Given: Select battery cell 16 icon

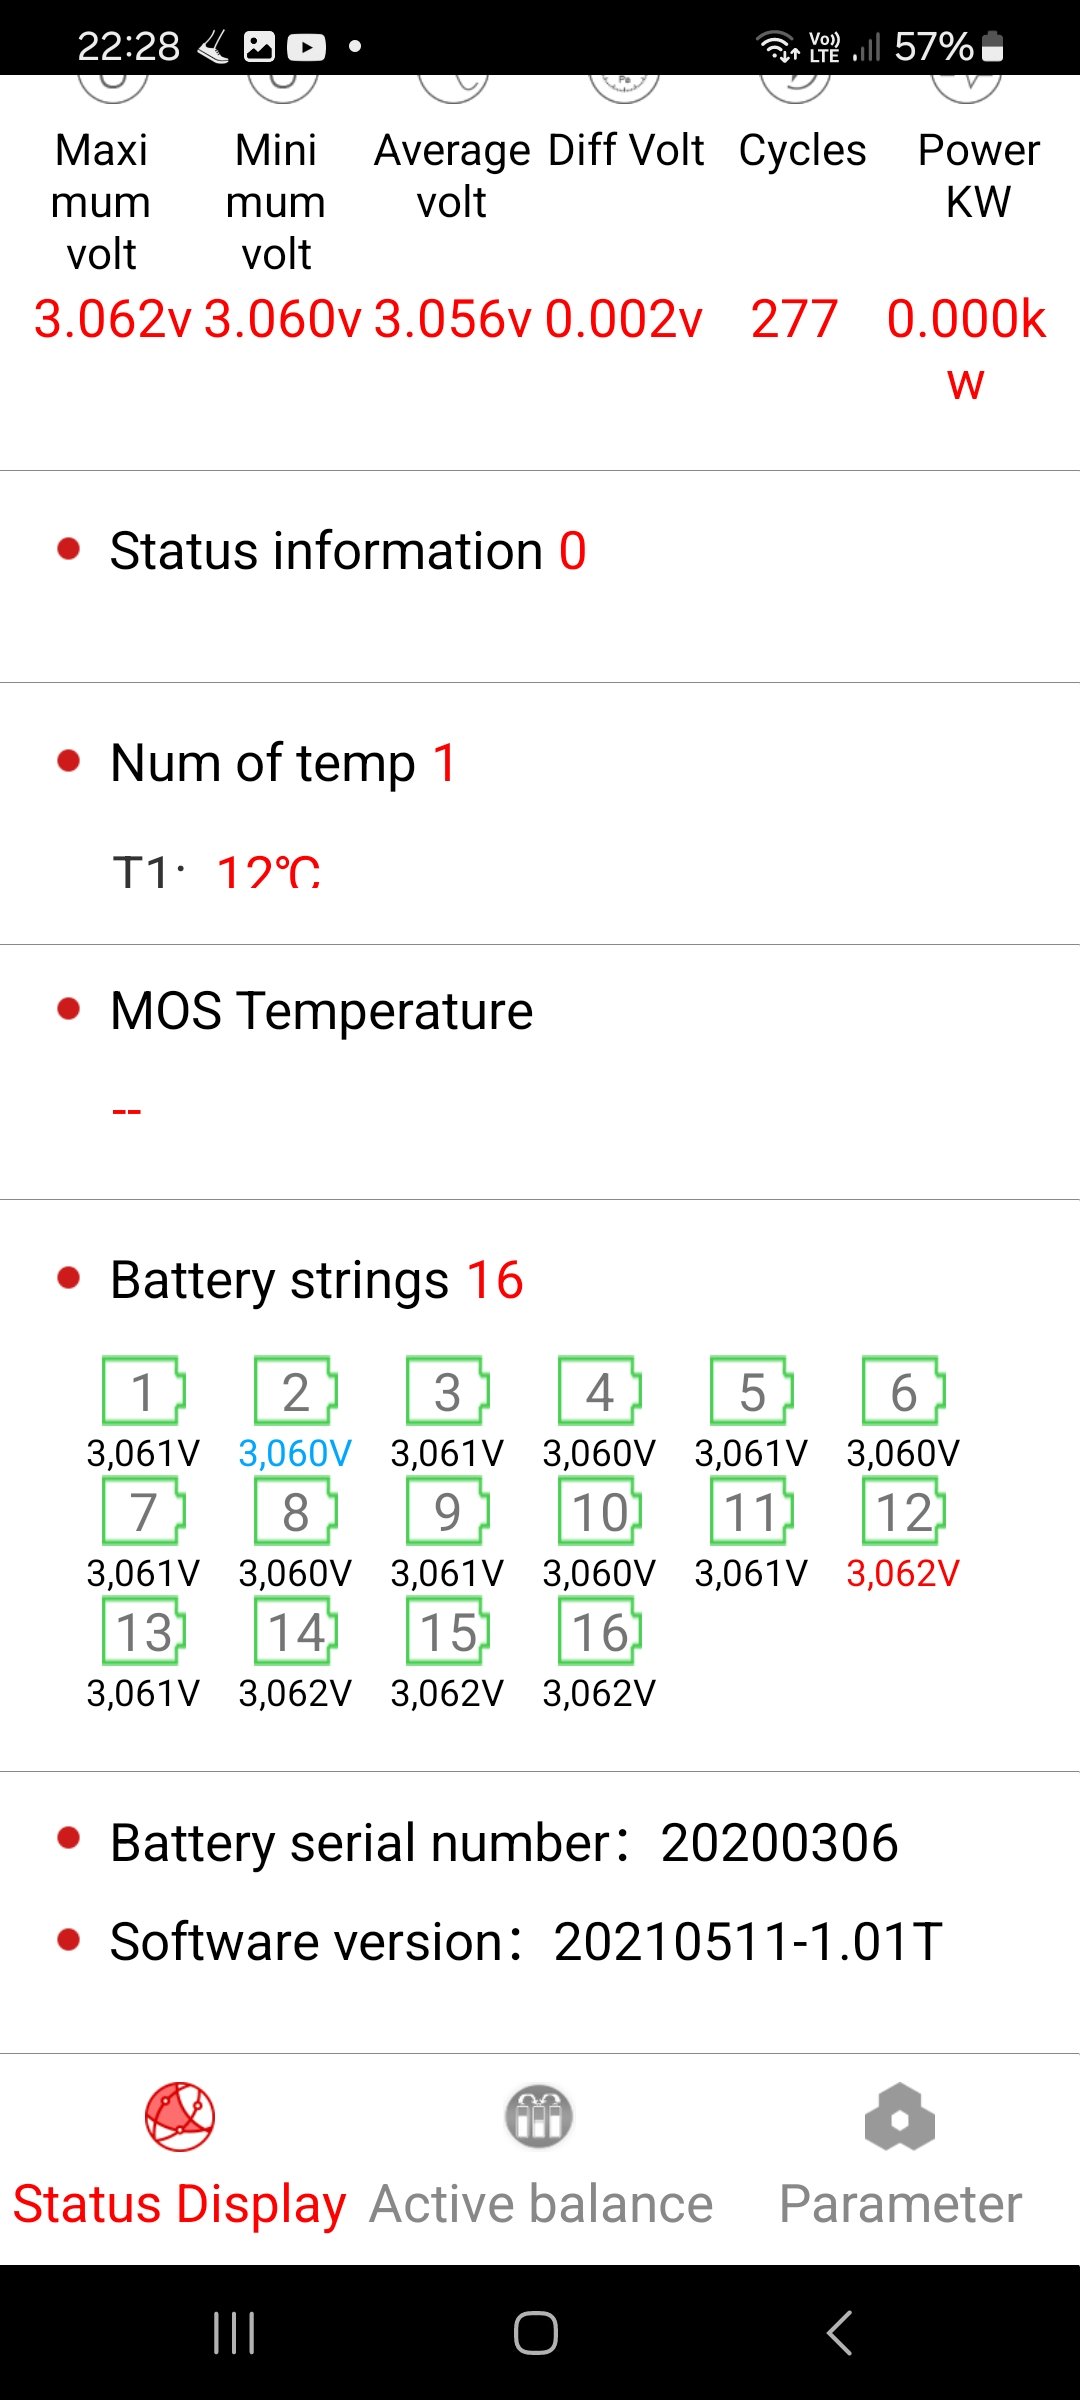Looking at the screenshot, I should [600, 1631].
